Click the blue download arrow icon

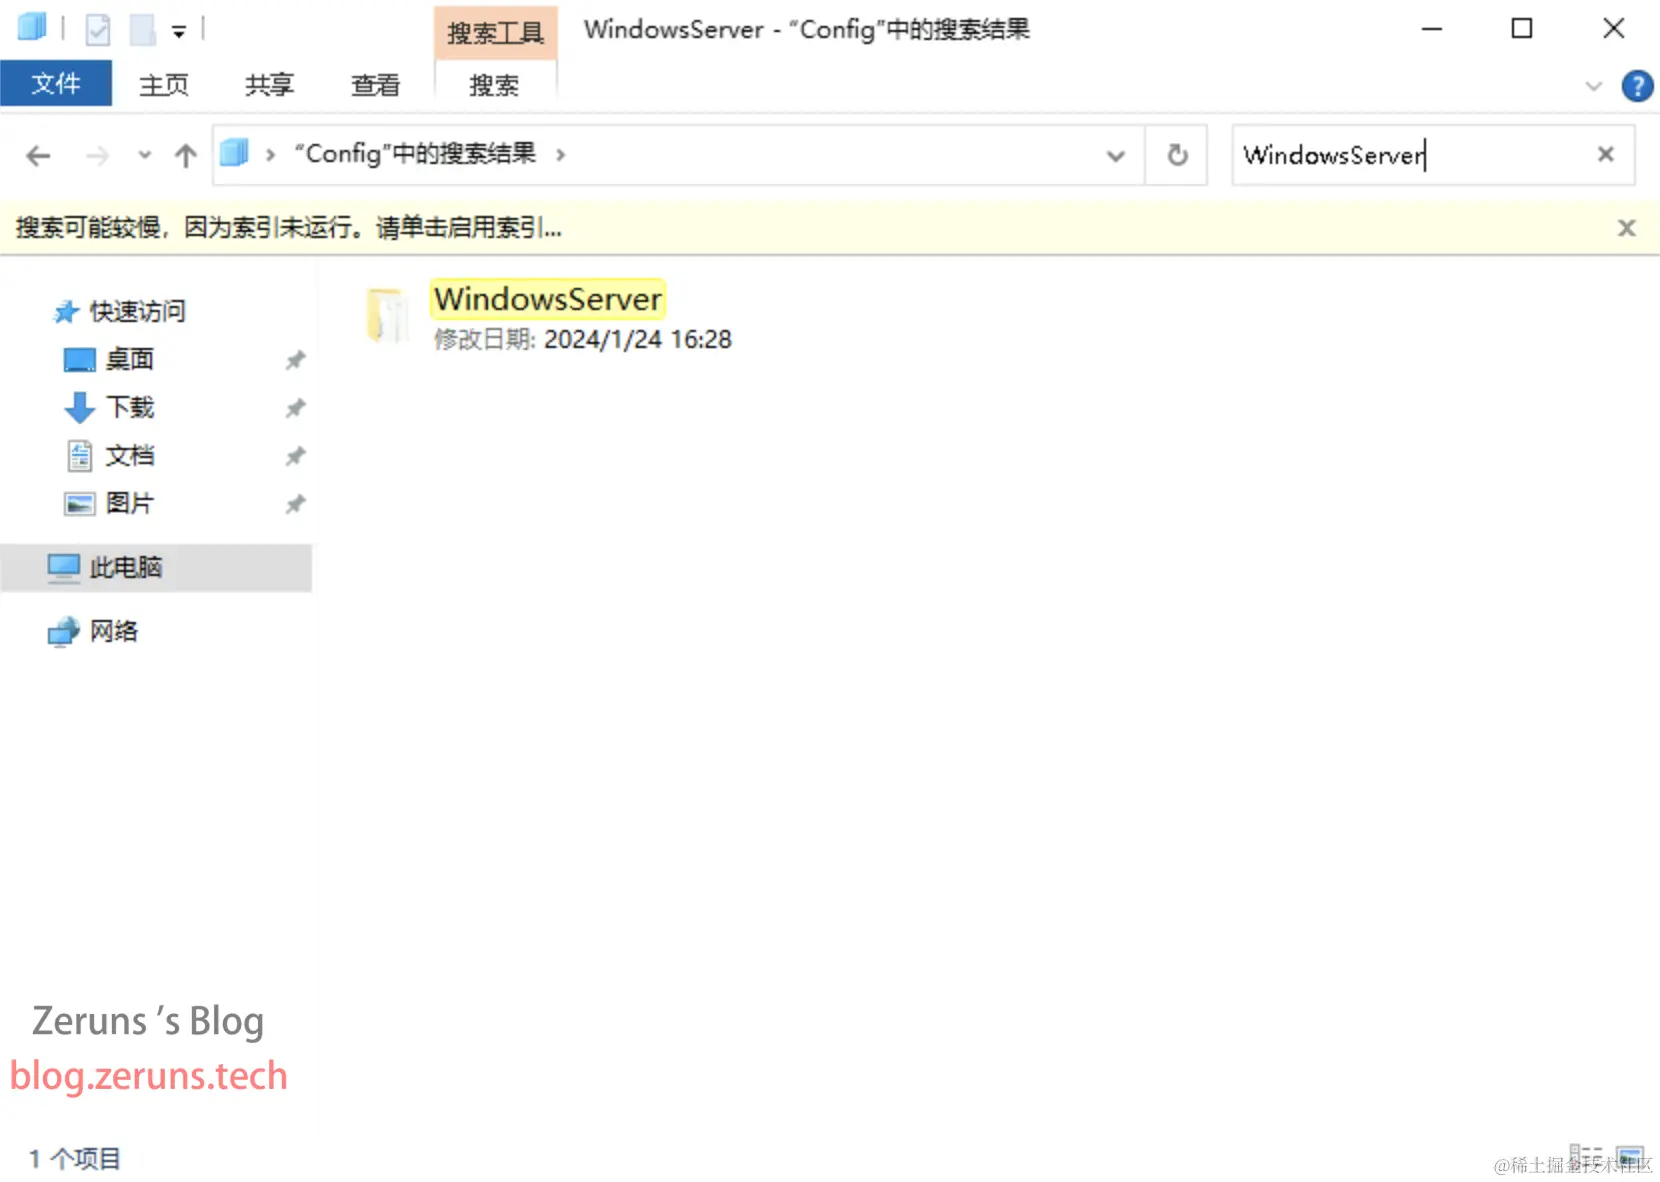tap(79, 408)
